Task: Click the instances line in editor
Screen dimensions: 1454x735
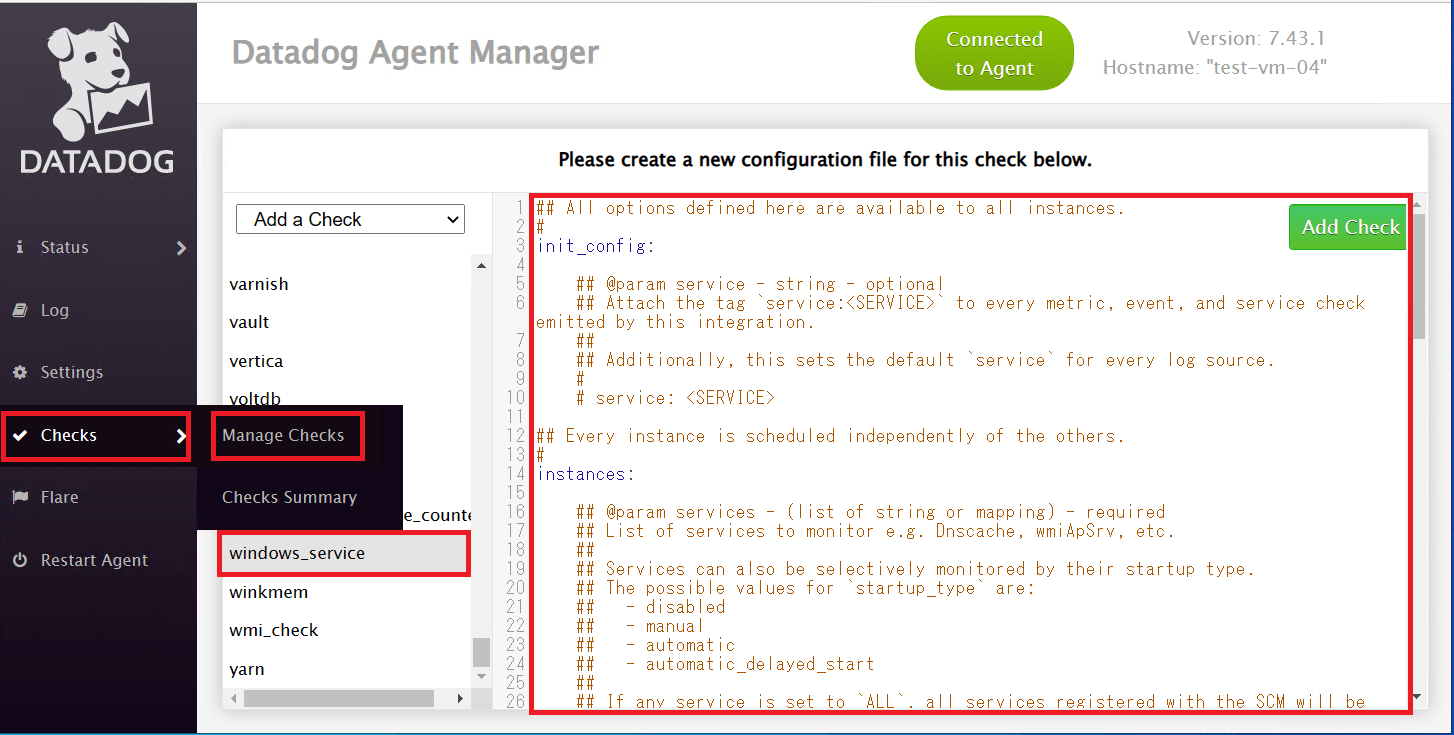Action: [x=586, y=474]
